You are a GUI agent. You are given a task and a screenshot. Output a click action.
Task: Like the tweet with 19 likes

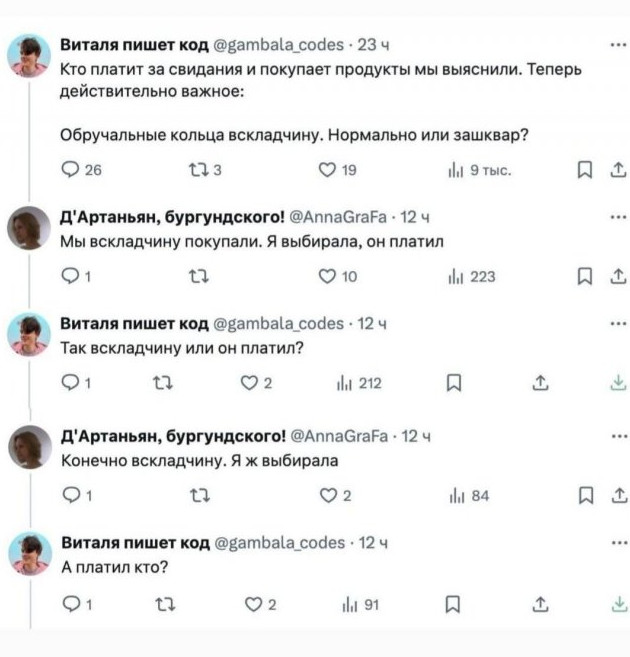point(326,171)
